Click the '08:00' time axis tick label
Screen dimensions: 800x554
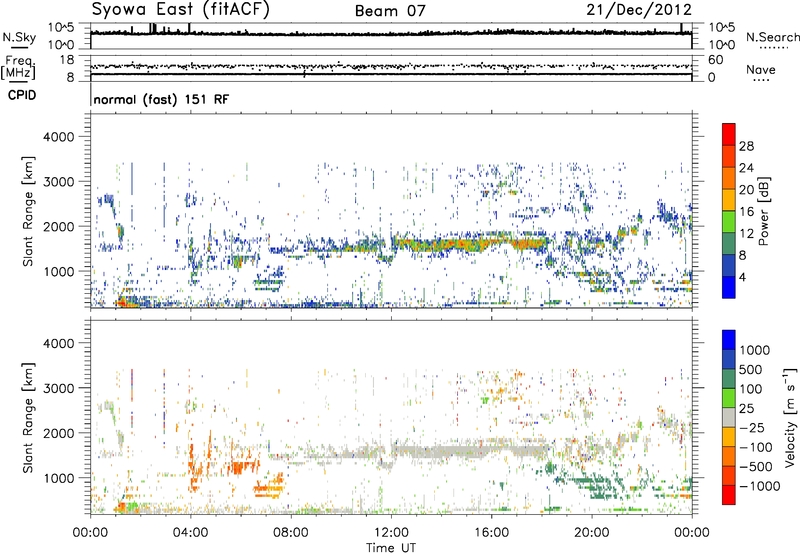pos(291,533)
